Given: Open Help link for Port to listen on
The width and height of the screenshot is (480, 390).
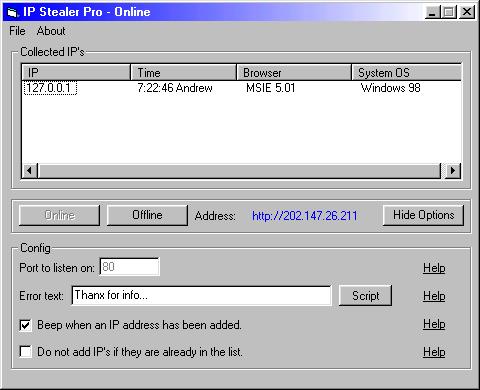Looking at the screenshot, I should [x=434, y=268].
